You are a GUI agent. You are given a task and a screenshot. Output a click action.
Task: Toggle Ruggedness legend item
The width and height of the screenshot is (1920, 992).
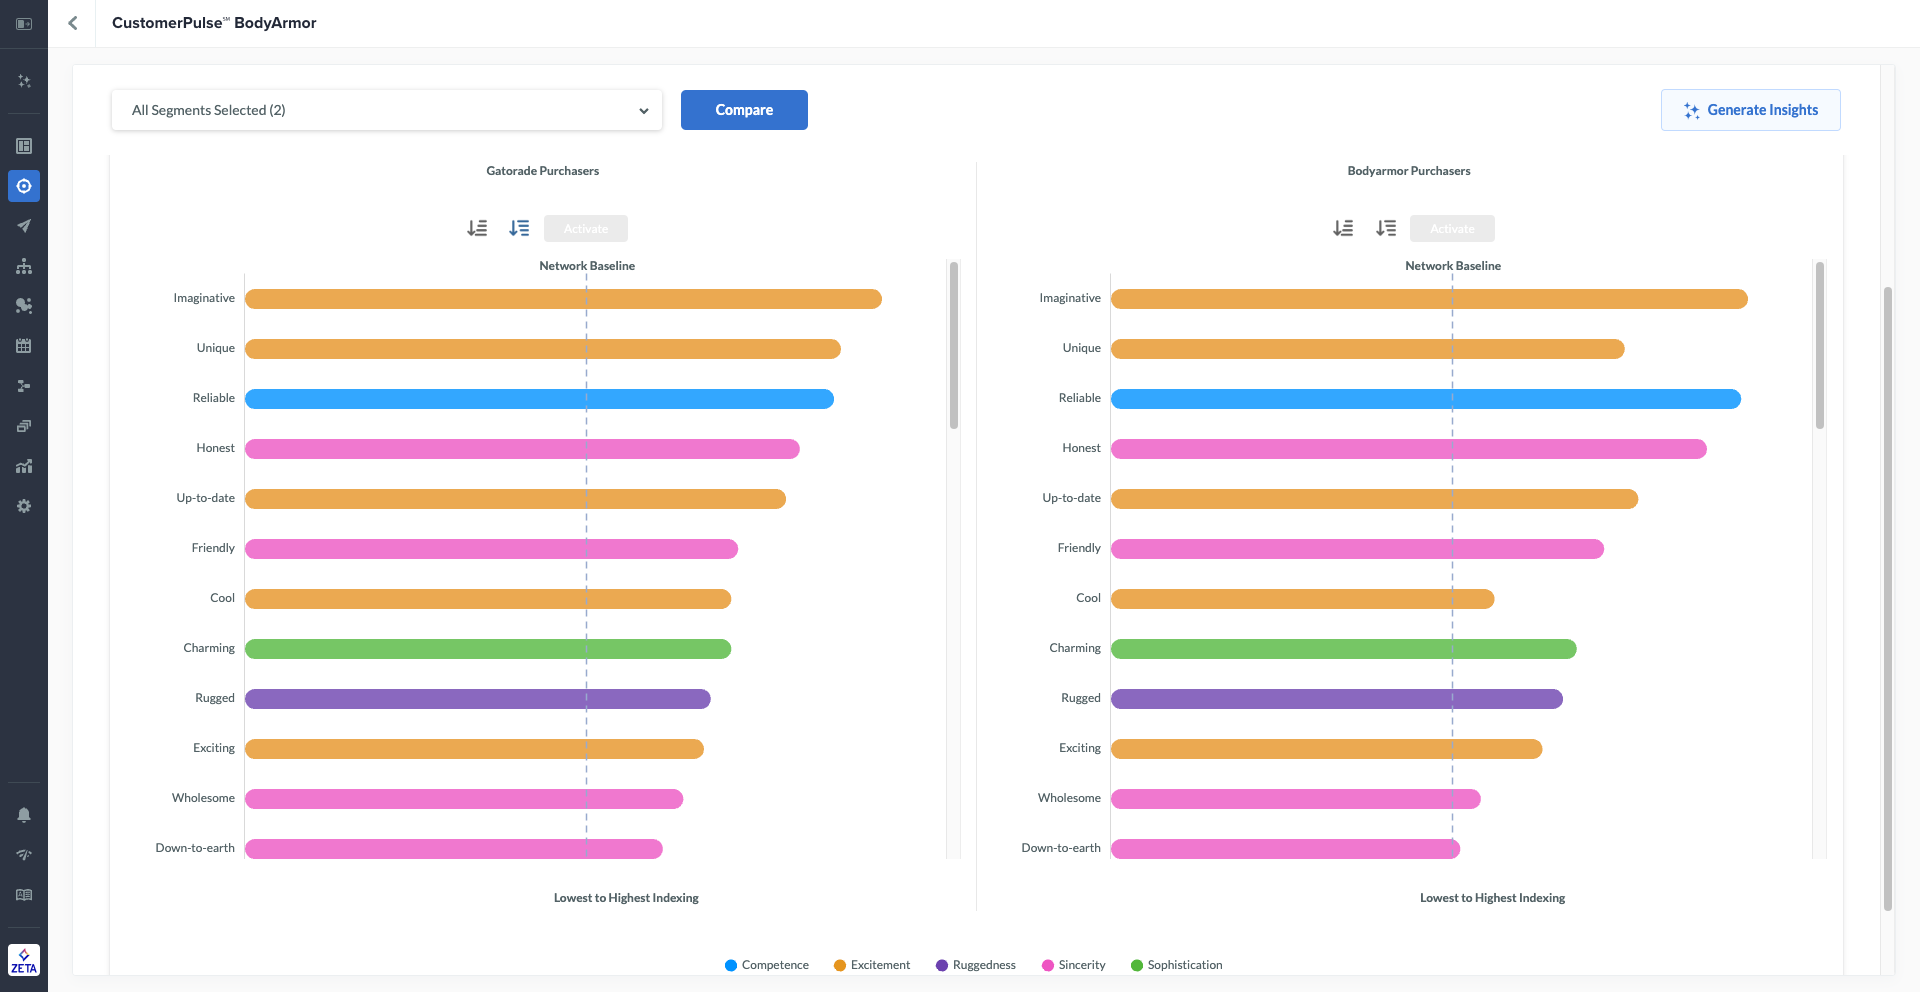pyautogui.click(x=976, y=965)
